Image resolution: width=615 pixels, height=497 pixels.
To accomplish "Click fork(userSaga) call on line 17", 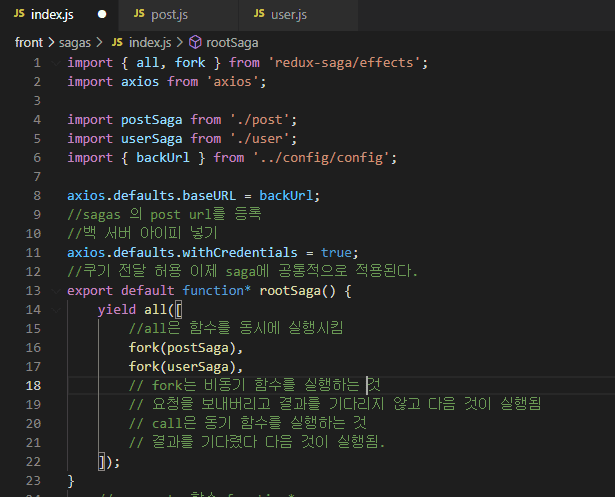I will pyautogui.click(x=182, y=367).
